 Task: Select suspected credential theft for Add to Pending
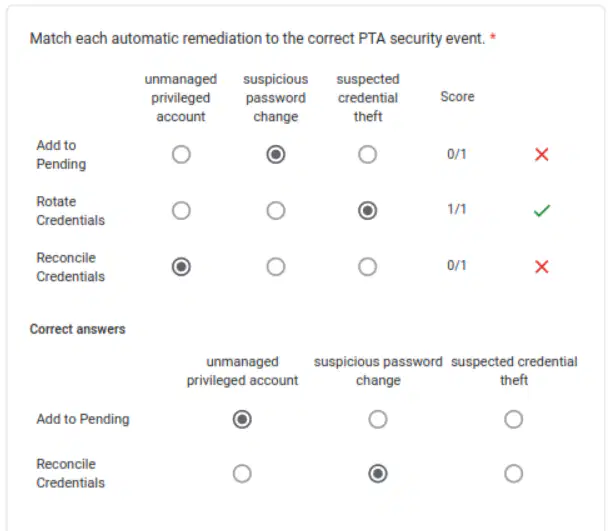tap(368, 154)
